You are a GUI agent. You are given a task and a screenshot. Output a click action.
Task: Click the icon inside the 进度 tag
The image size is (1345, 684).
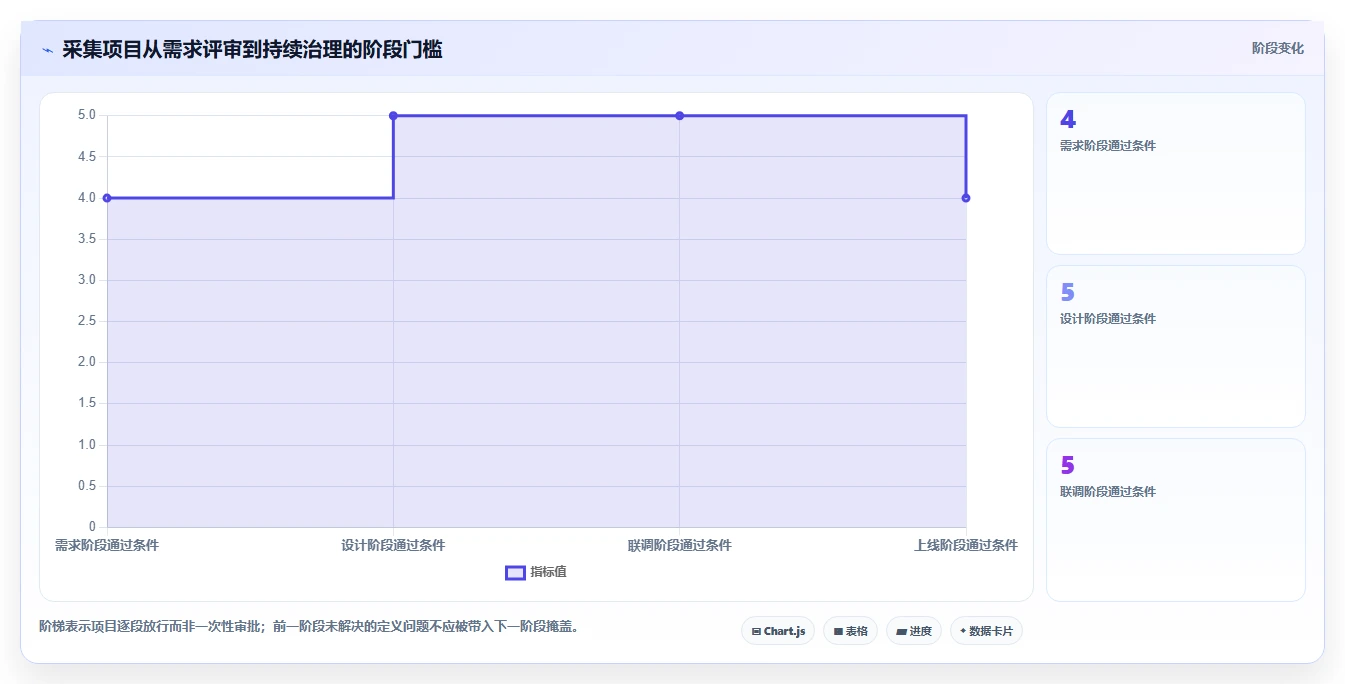pyautogui.click(x=901, y=632)
